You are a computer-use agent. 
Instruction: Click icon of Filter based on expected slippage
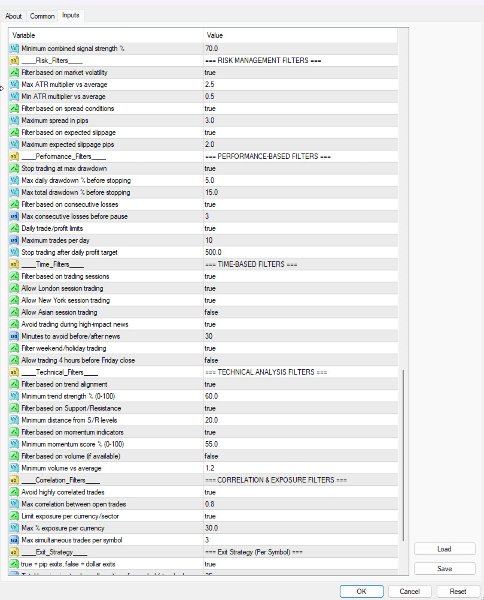[x=14, y=132]
